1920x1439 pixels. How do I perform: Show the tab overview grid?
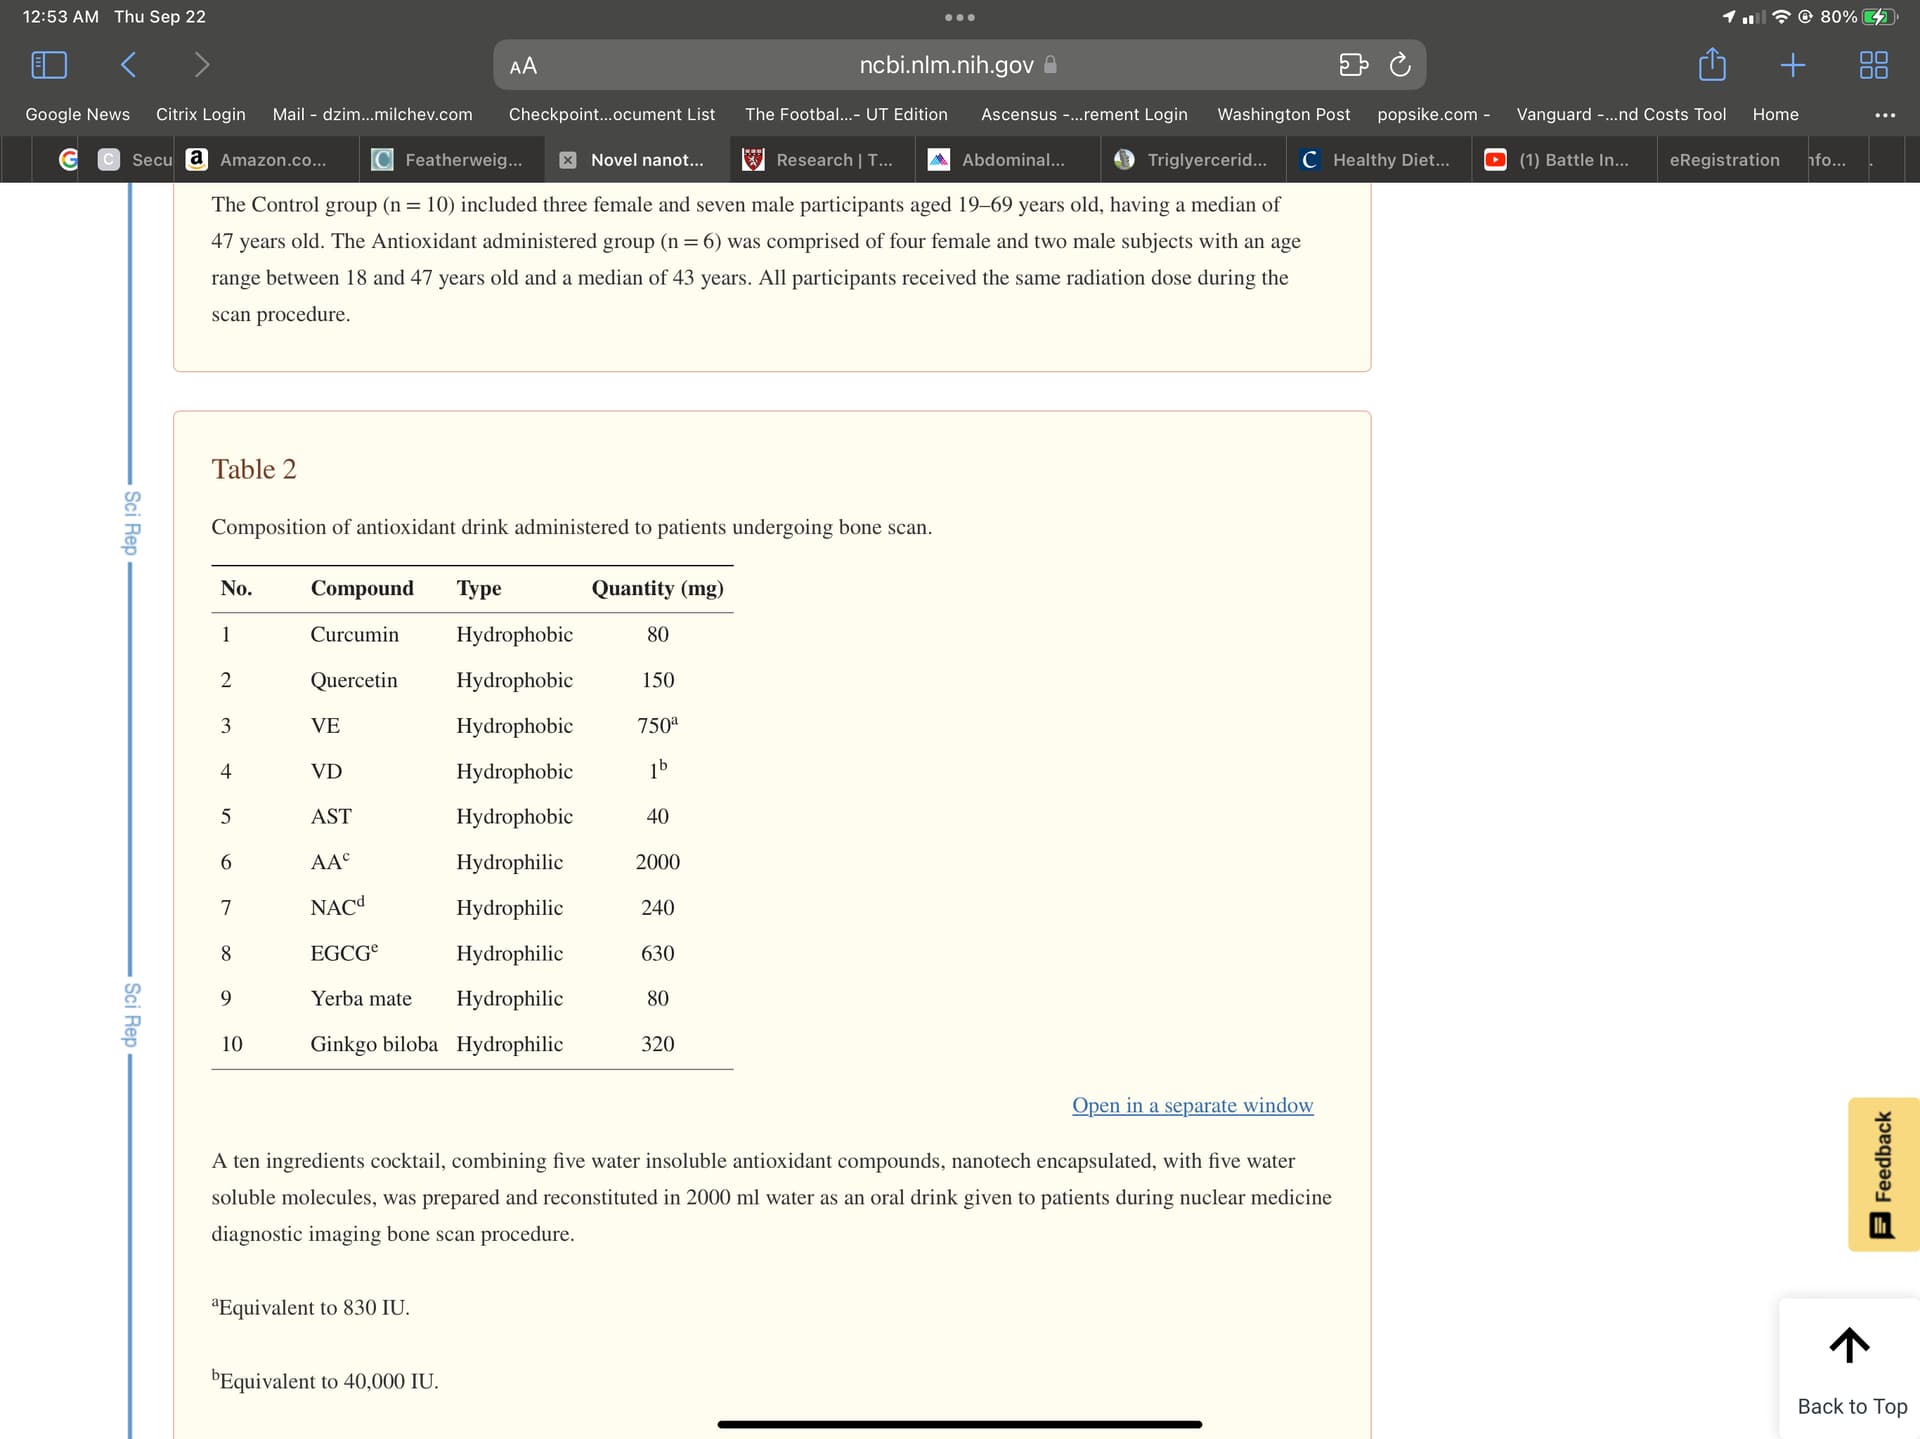coord(1873,65)
